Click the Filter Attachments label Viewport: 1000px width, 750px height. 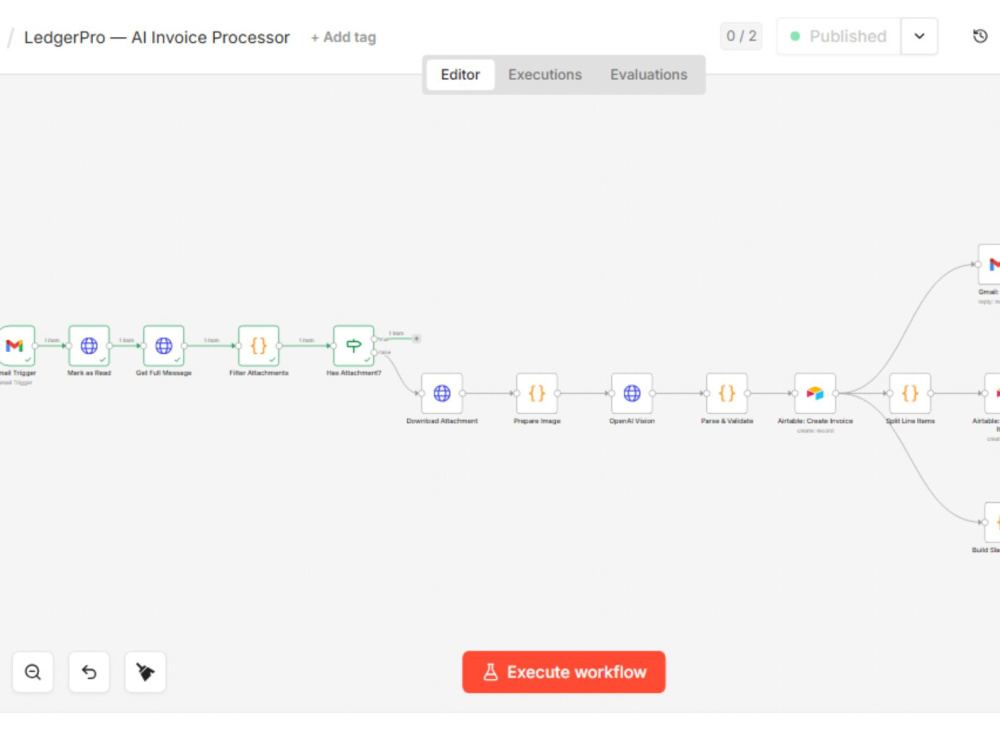coord(259,373)
